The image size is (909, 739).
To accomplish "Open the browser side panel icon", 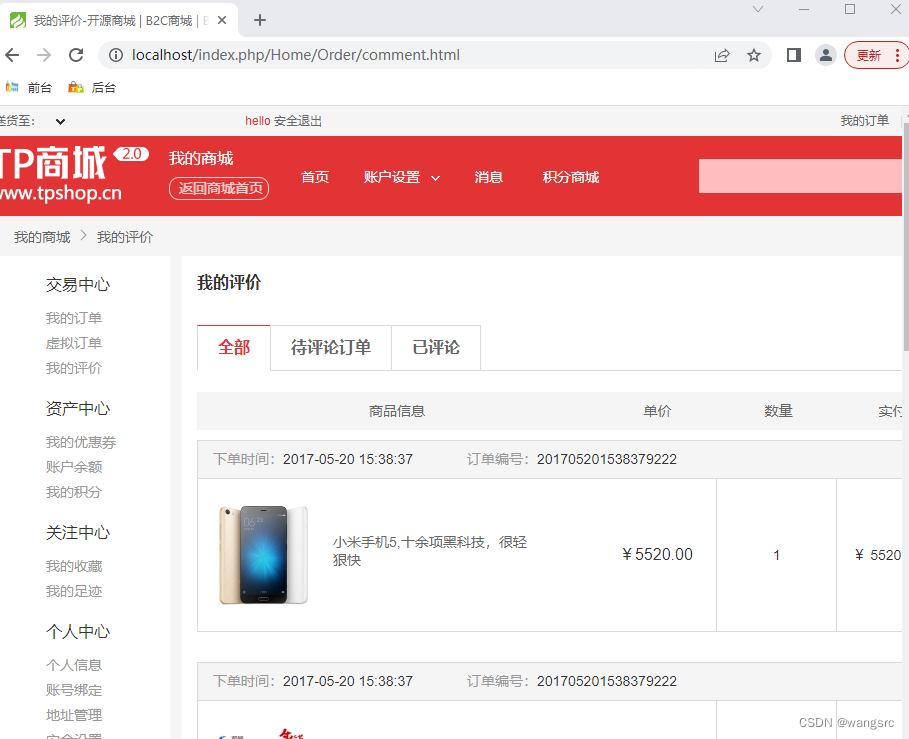I will pyautogui.click(x=793, y=55).
